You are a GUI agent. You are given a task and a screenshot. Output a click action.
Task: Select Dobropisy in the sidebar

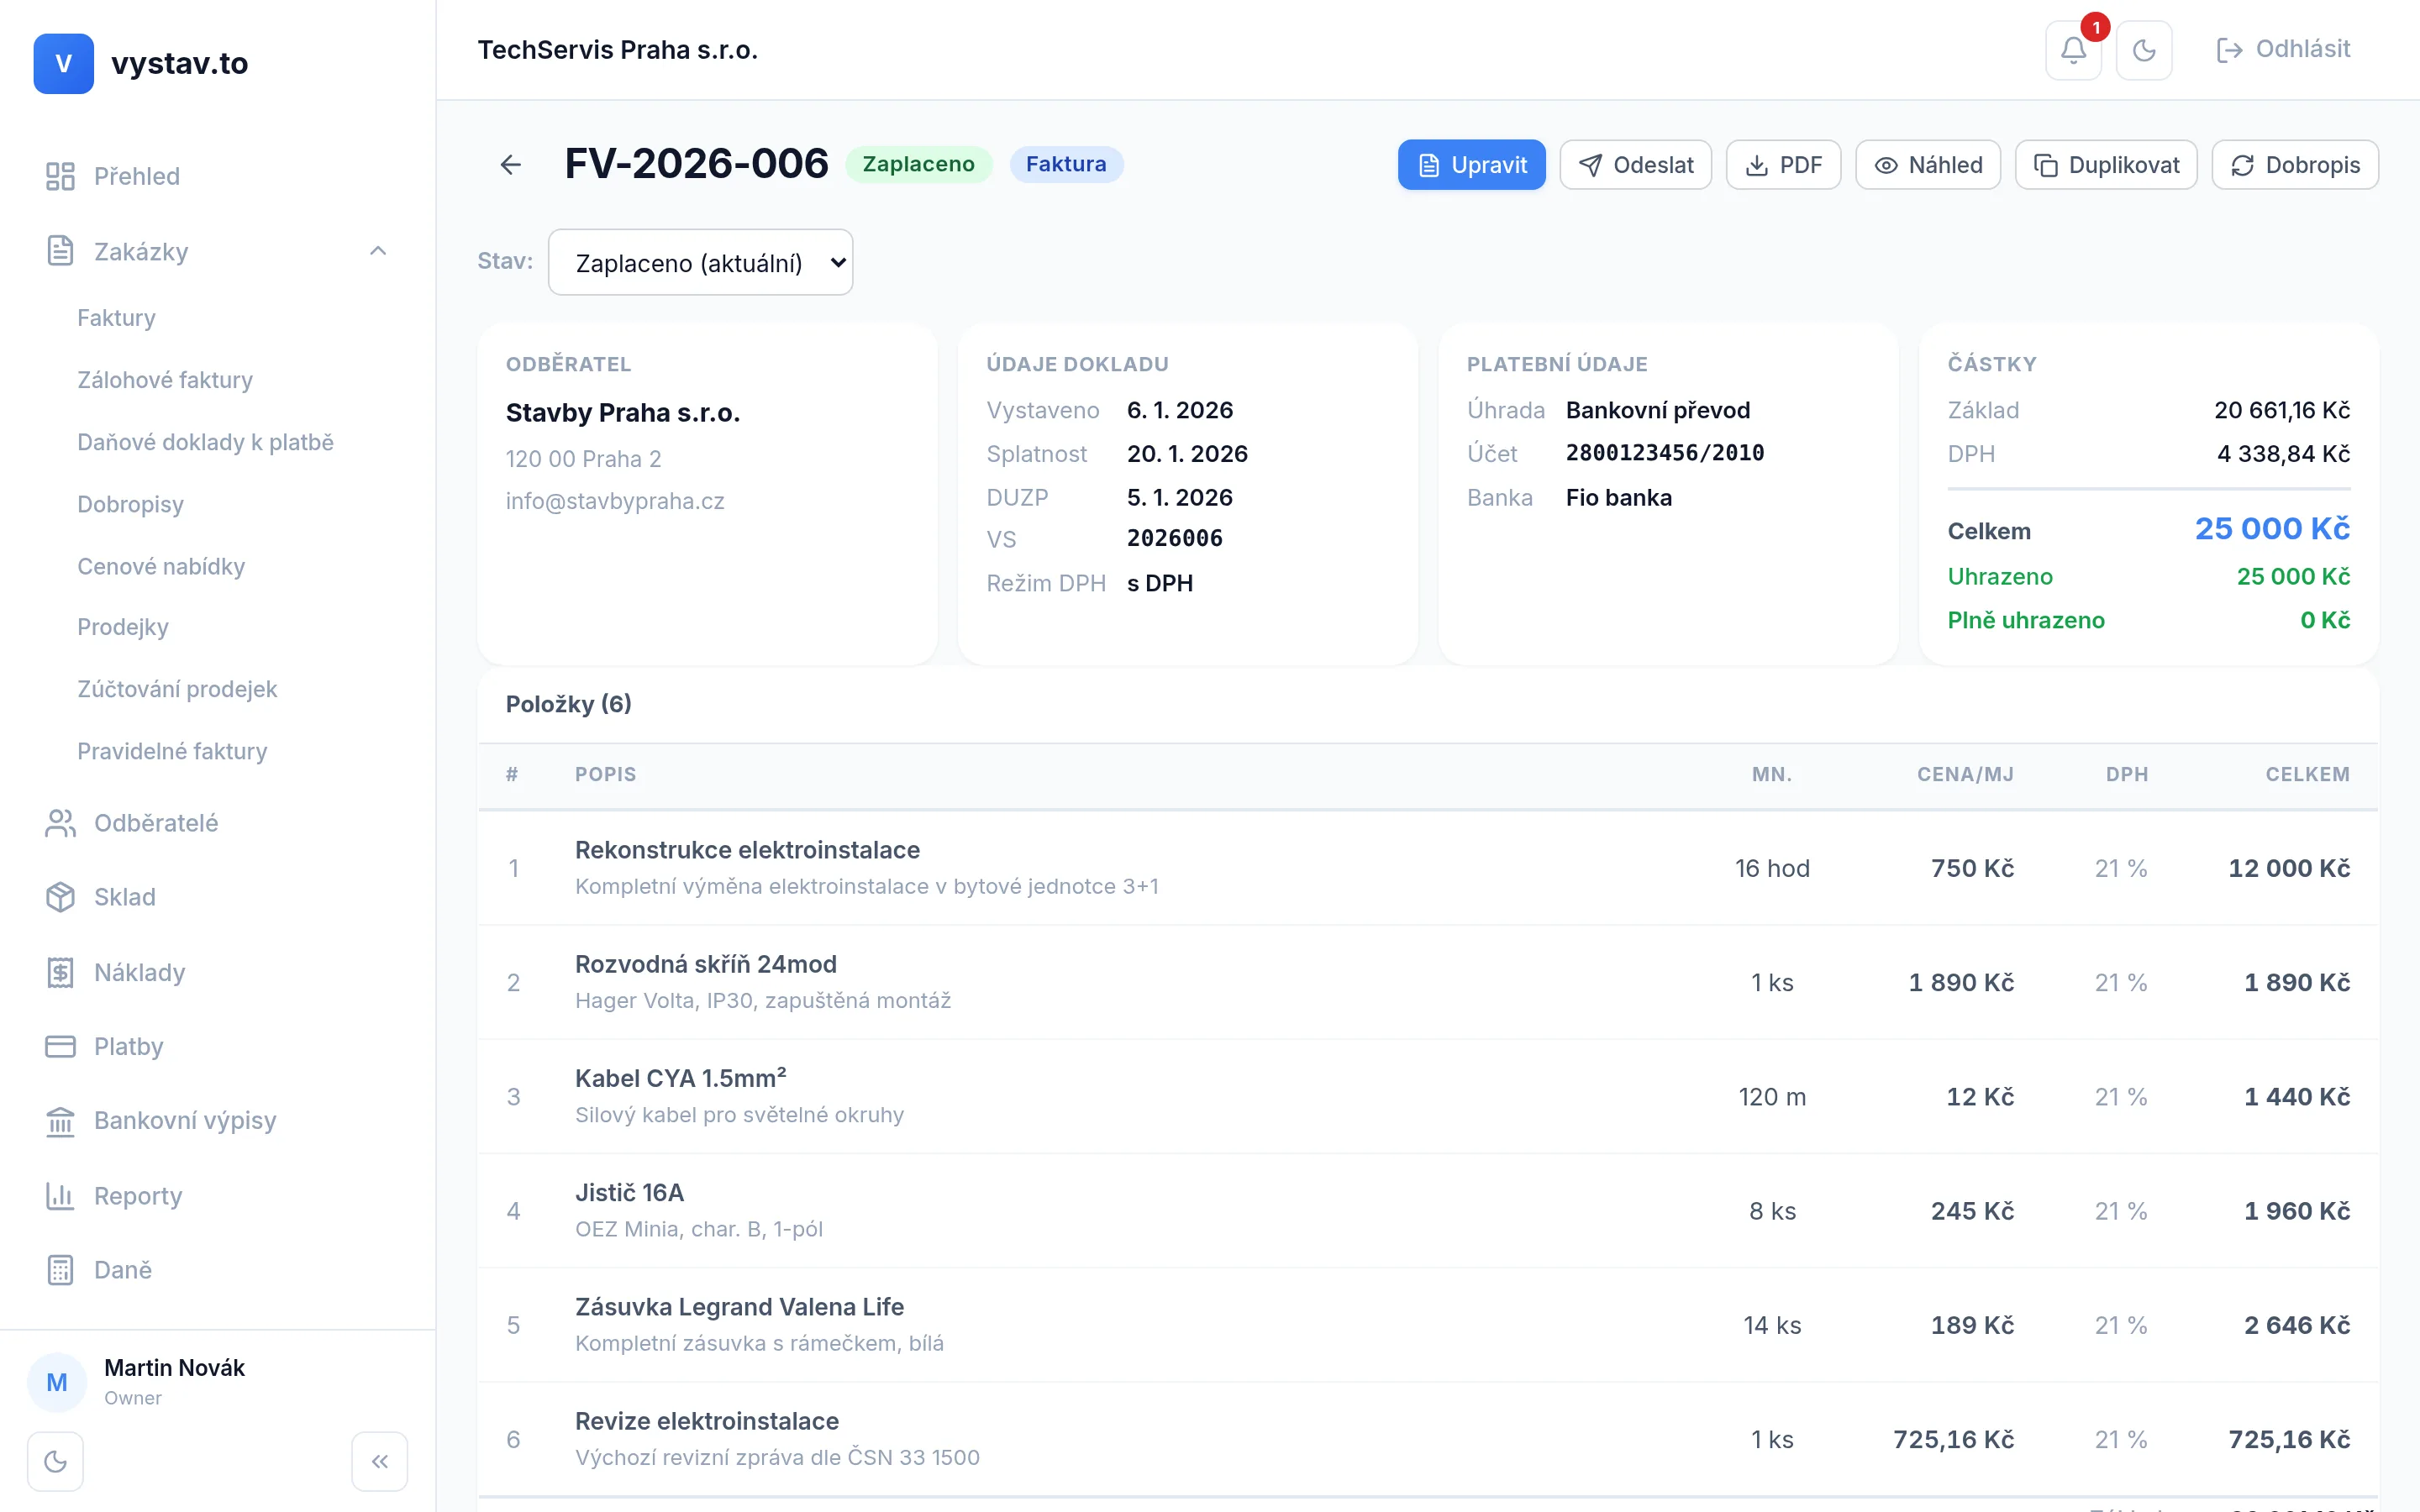[130, 504]
